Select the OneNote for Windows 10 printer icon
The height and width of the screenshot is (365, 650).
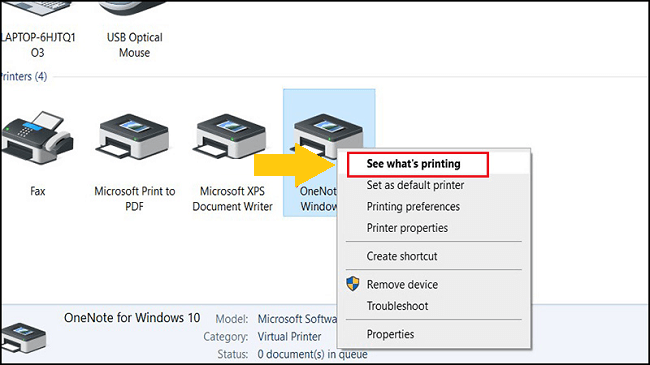click(328, 137)
